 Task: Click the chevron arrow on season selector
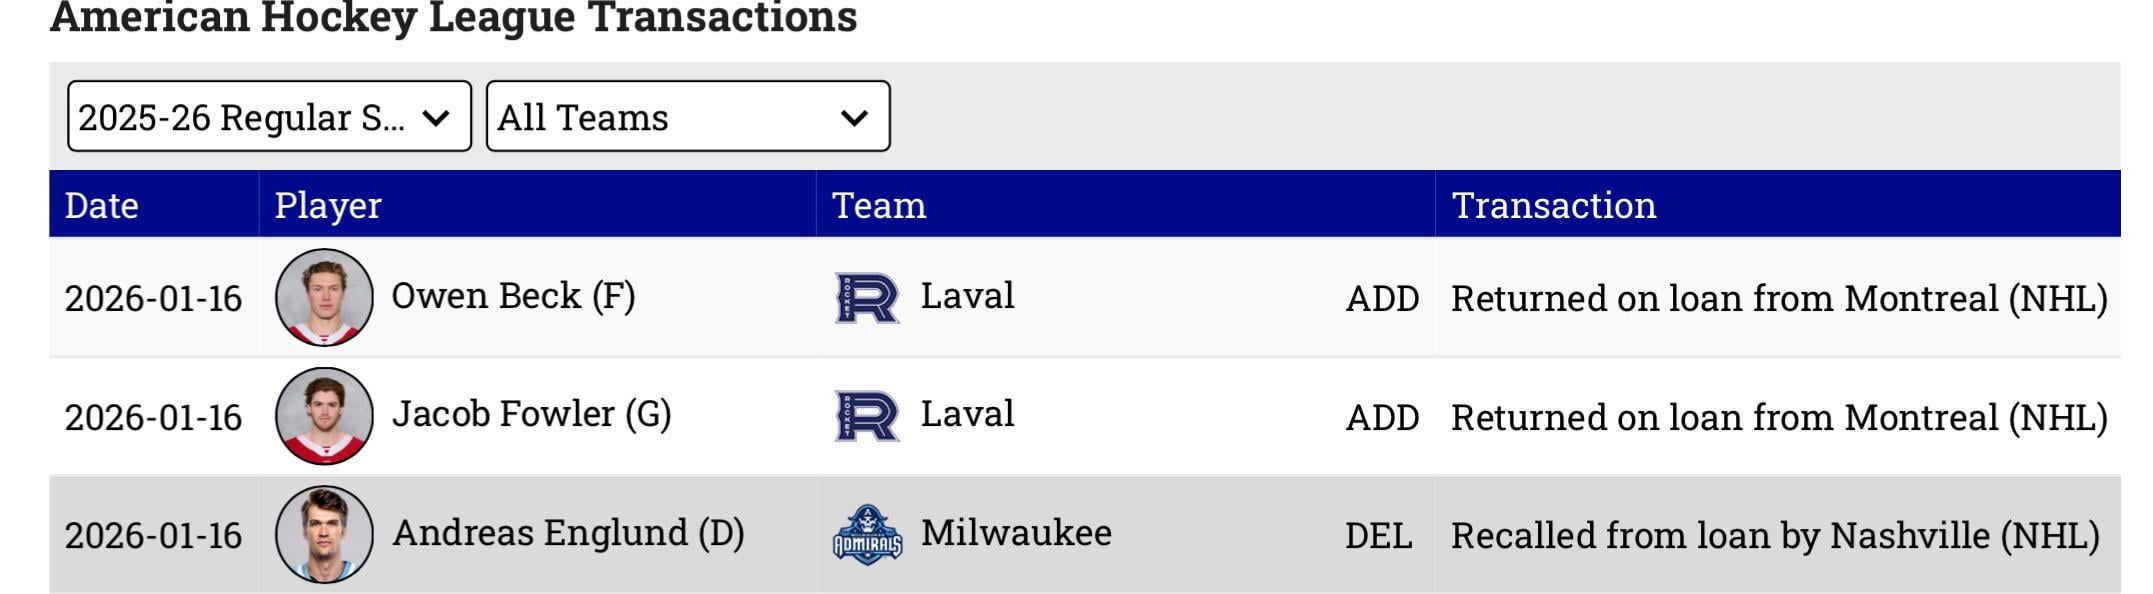[x=436, y=118]
